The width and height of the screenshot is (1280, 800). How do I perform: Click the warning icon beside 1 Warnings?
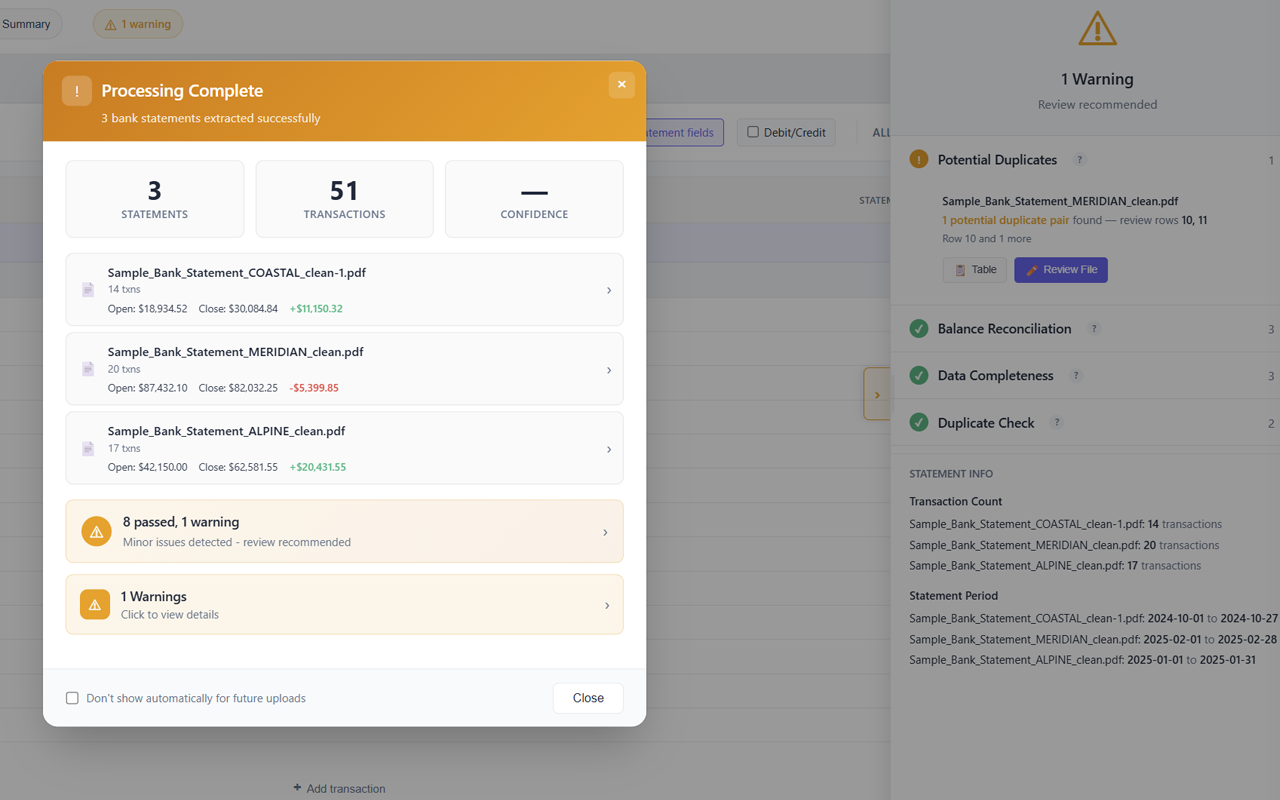click(95, 605)
